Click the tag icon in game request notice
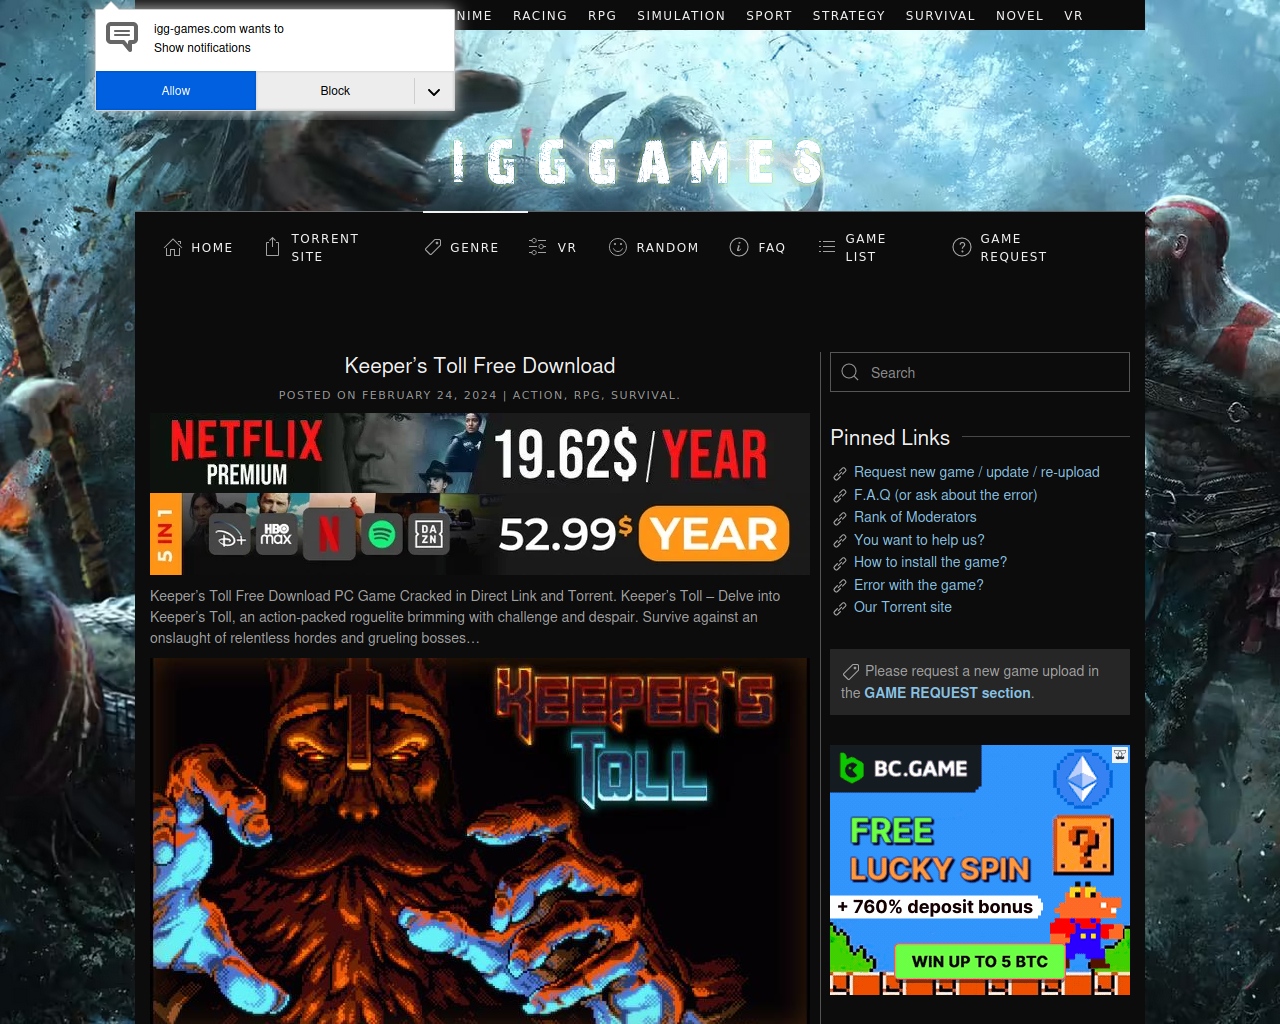 (851, 671)
